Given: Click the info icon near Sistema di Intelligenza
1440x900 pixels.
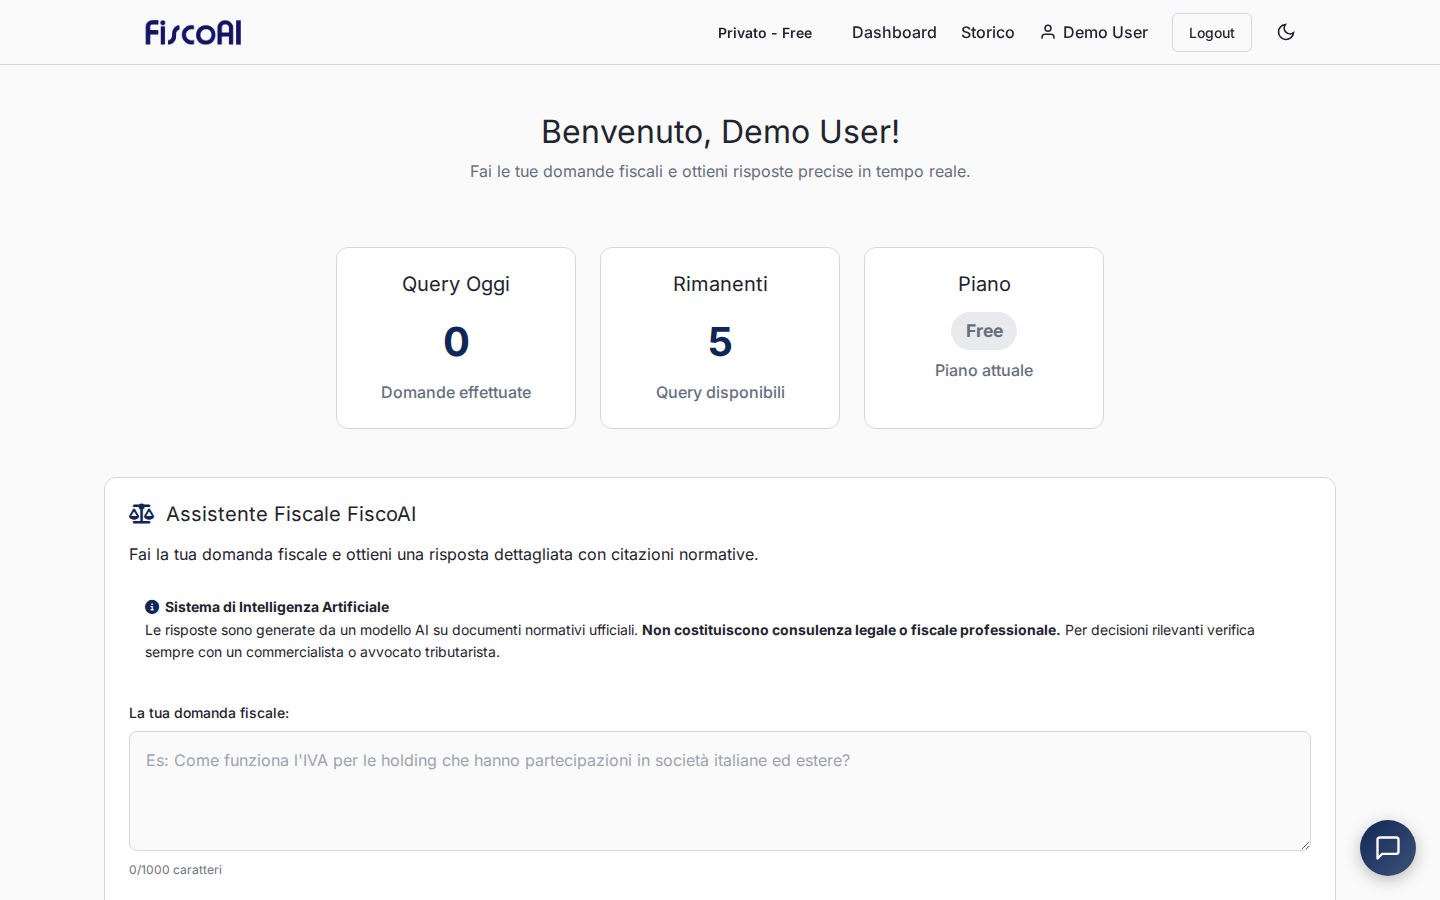Looking at the screenshot, I should point(152,607).
